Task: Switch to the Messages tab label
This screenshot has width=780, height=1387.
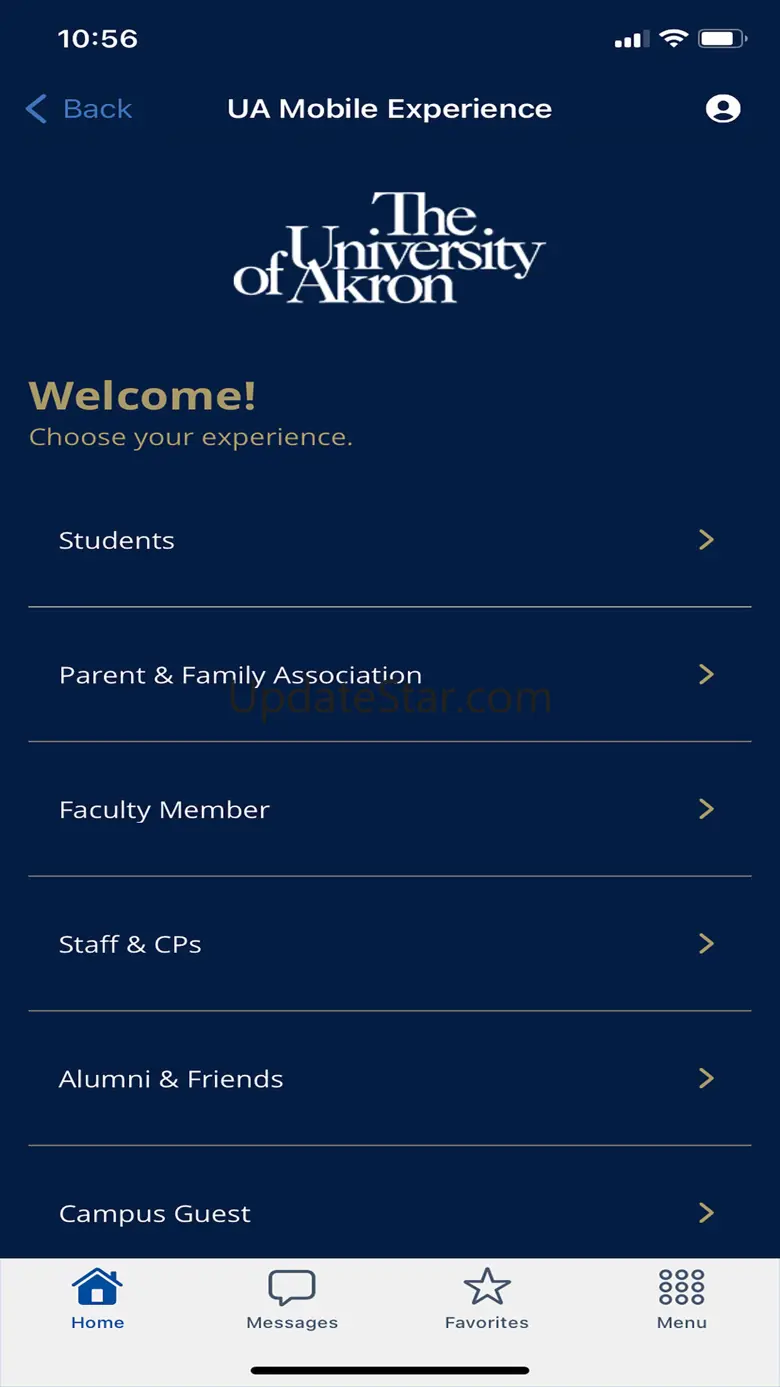Action: pyautogui.click(x=292, y=1322)
